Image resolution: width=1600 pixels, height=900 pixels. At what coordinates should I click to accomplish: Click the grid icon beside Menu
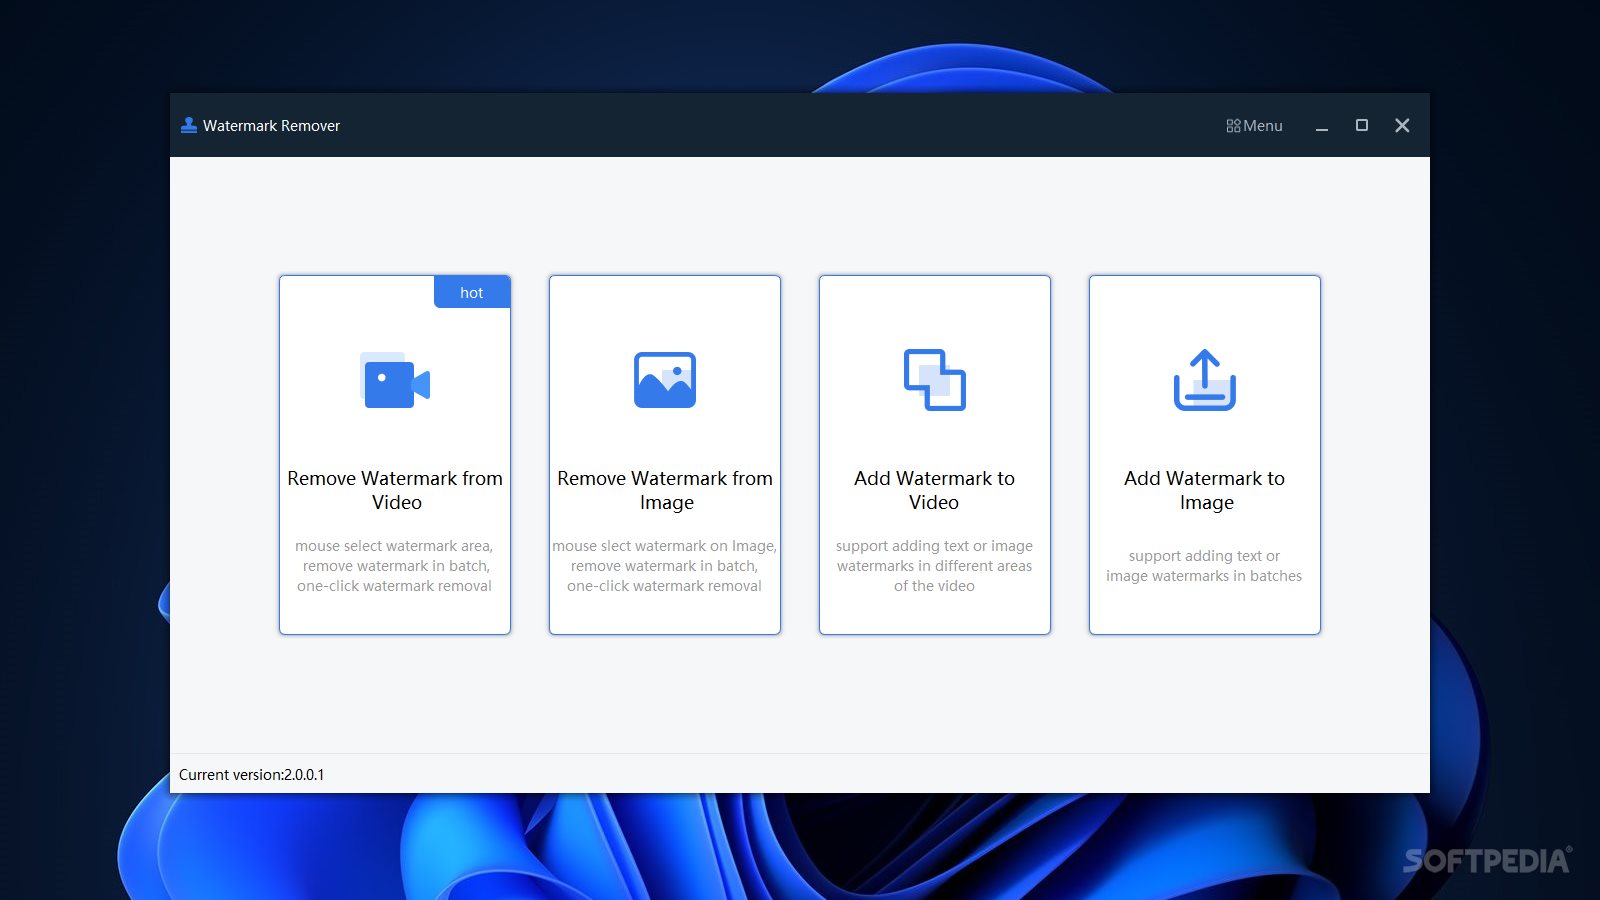click(x=1233, y=126)
